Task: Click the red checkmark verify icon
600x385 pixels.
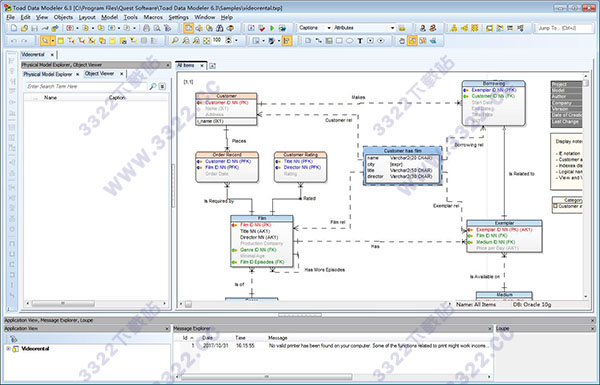Action: click(x=262, y=28)
